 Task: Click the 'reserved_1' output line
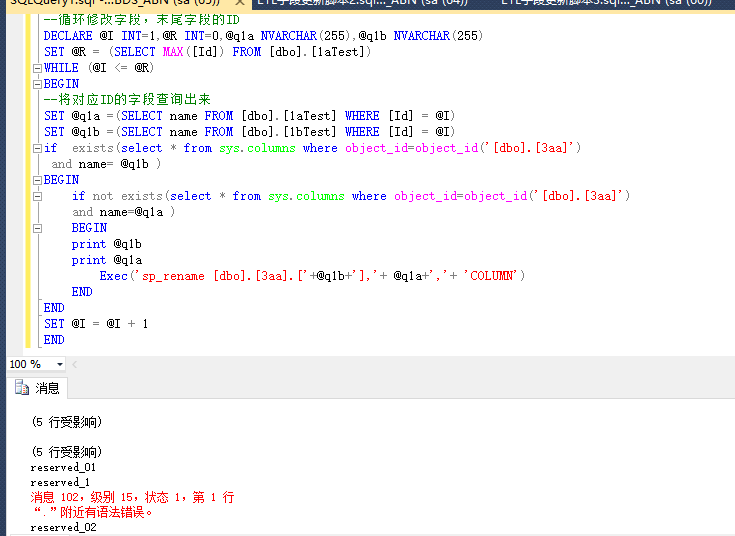click(x=60, y=483)
